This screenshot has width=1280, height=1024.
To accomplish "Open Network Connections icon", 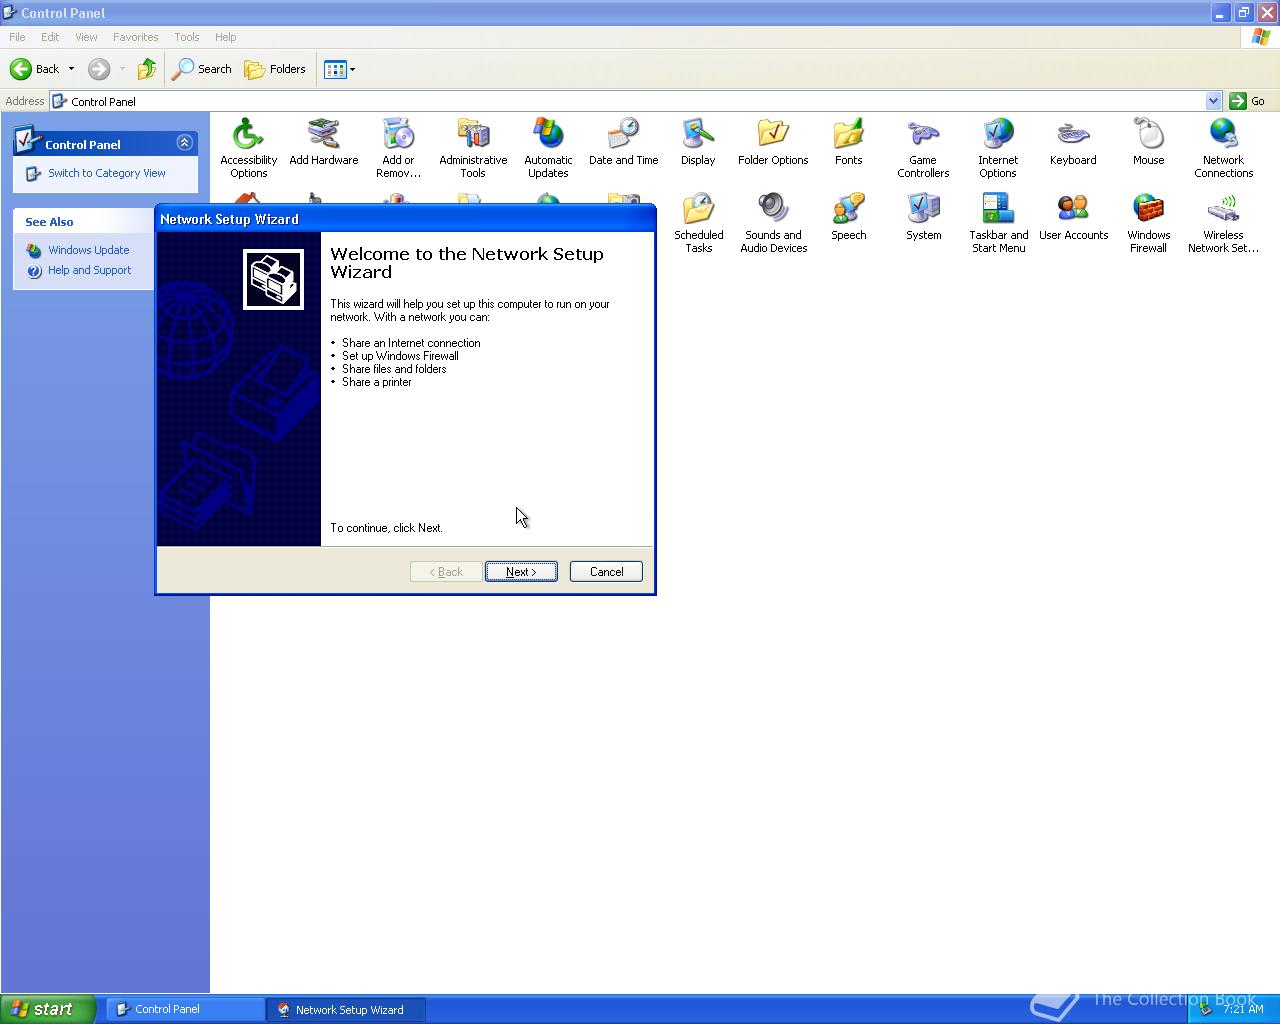I will pos(1223,148).
